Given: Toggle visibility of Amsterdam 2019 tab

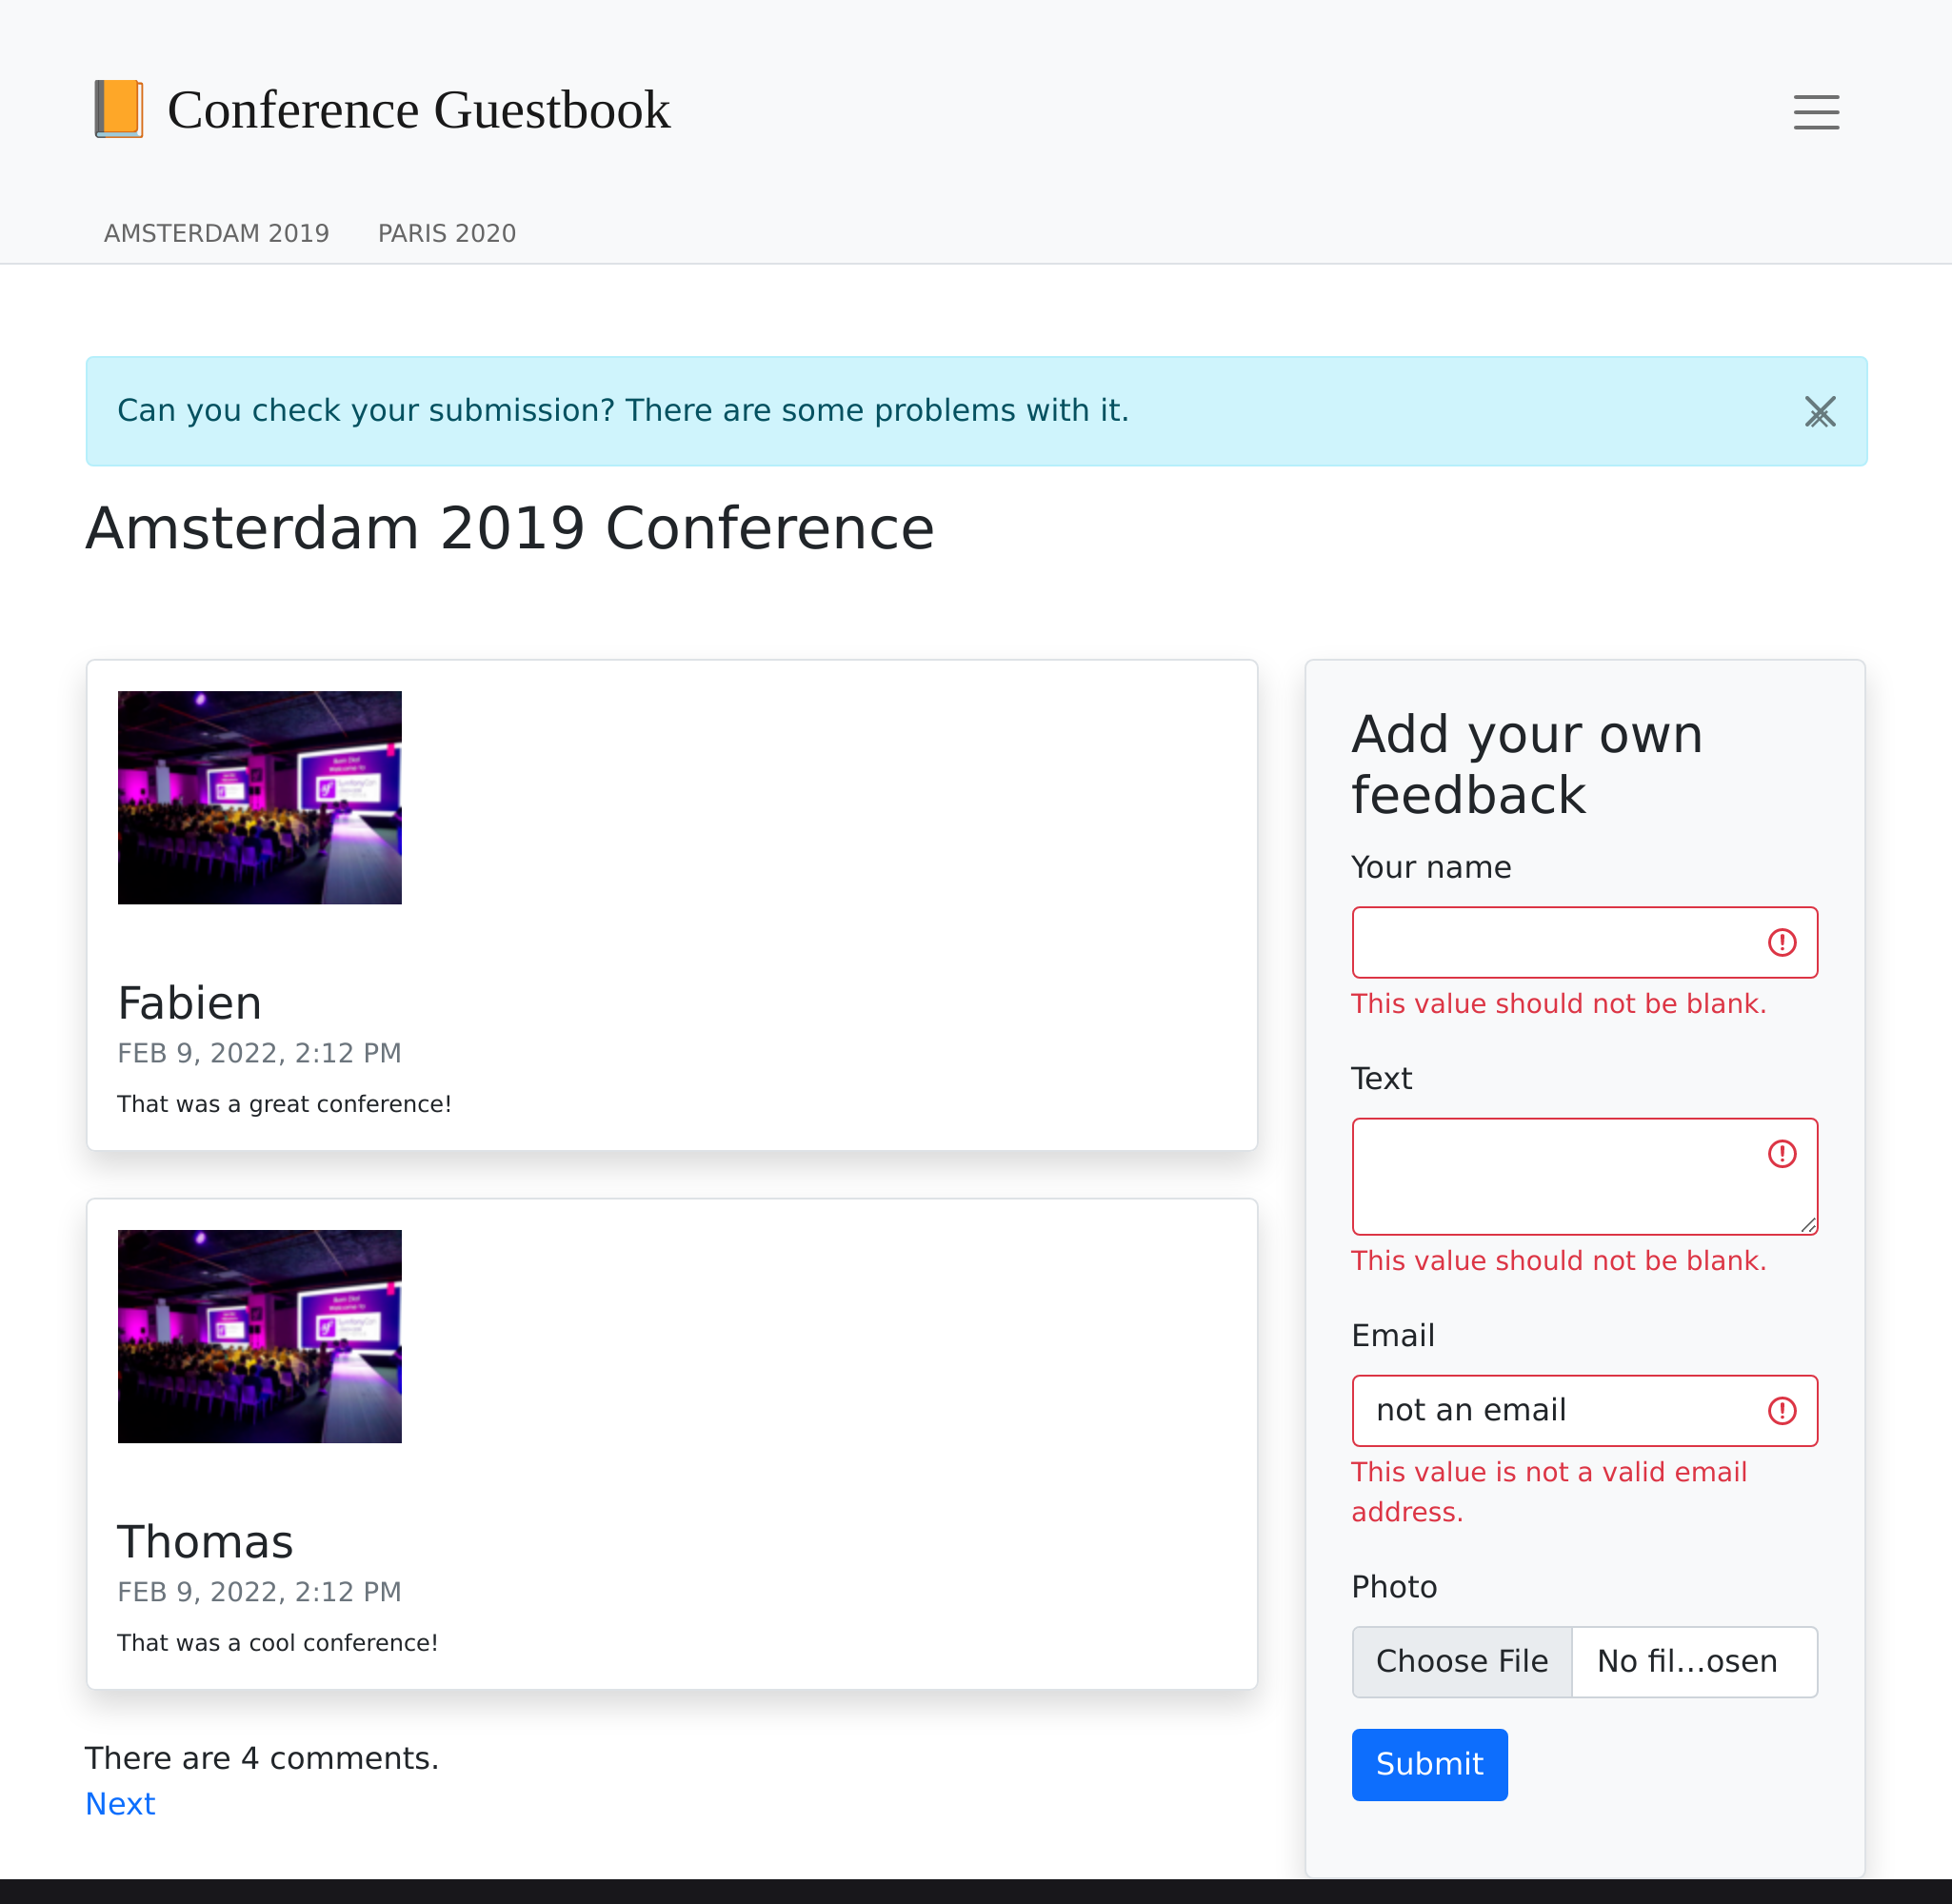Looking at the screenshot, I should [214, 232].
